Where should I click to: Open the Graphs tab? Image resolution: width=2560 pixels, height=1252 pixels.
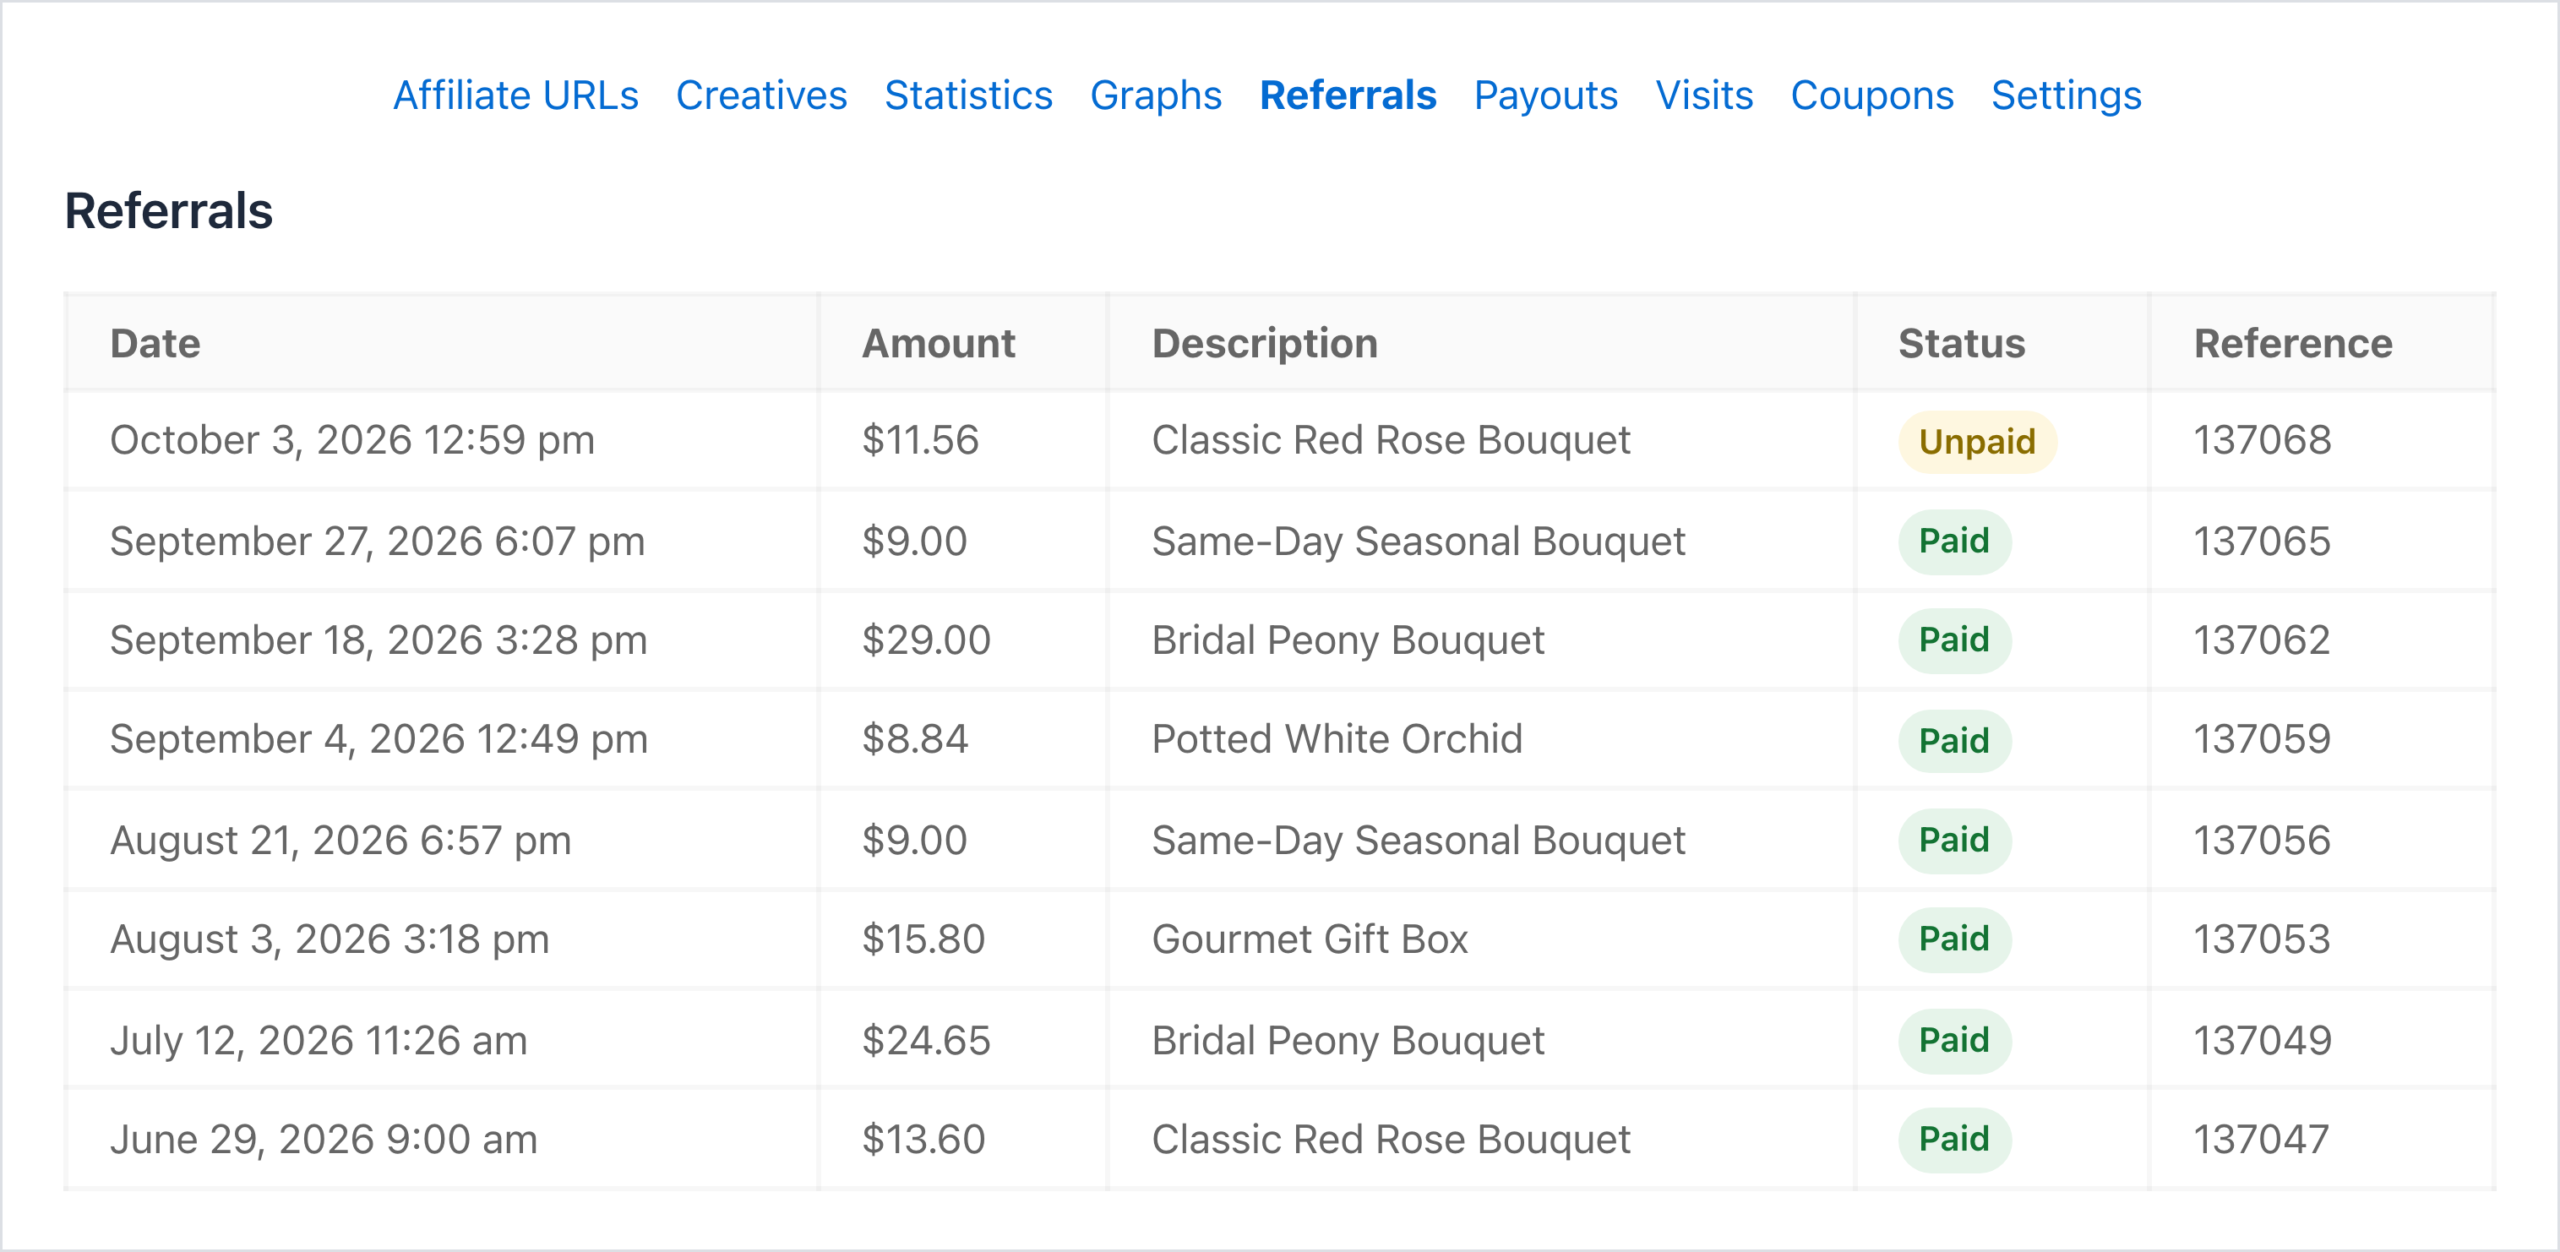pos(1156,96)
